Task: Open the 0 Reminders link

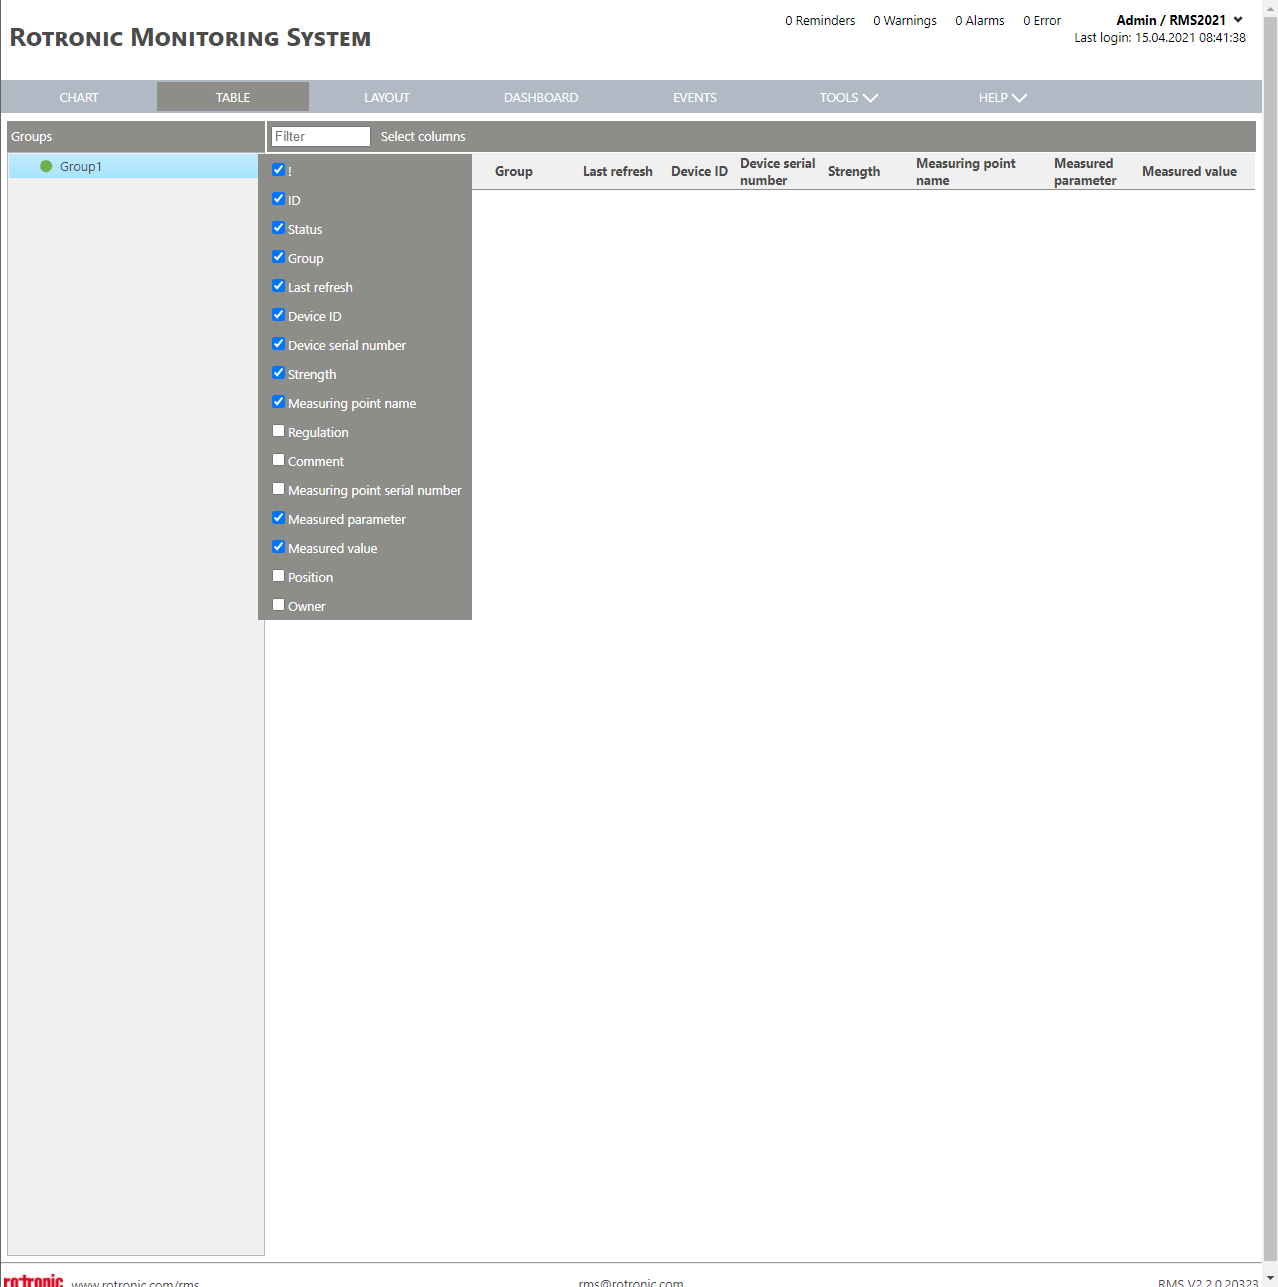Action: tap(820, 21)
